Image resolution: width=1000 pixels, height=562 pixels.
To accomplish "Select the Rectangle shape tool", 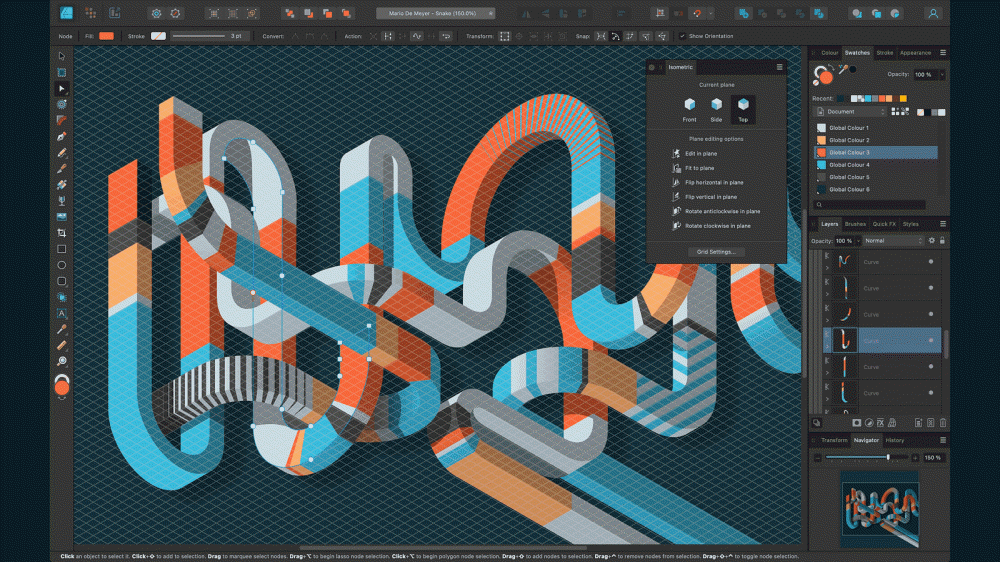I will [61, 249].
